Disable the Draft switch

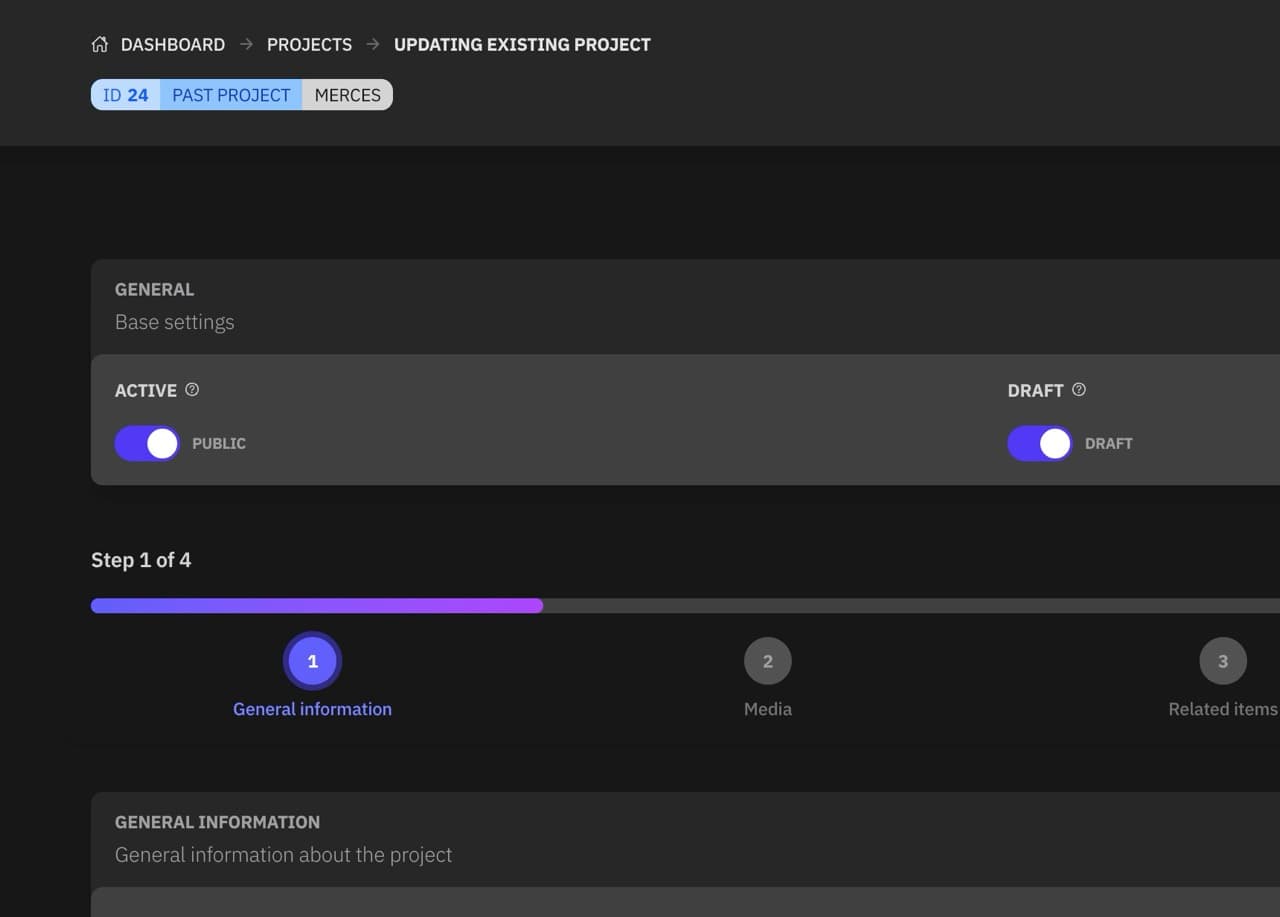tap(1039, 443)
